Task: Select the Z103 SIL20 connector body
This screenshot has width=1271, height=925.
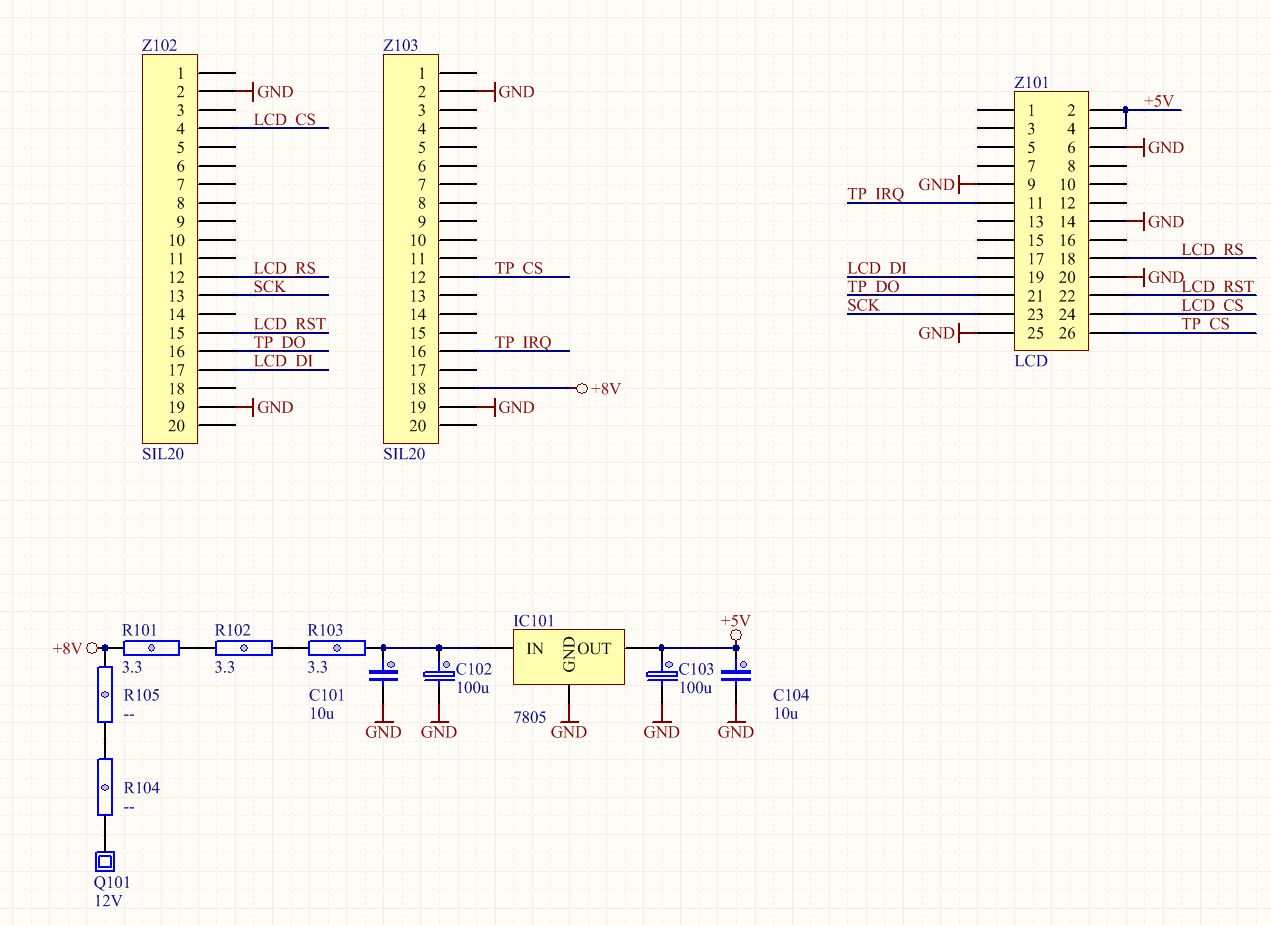Action: (x=411, y=249)
